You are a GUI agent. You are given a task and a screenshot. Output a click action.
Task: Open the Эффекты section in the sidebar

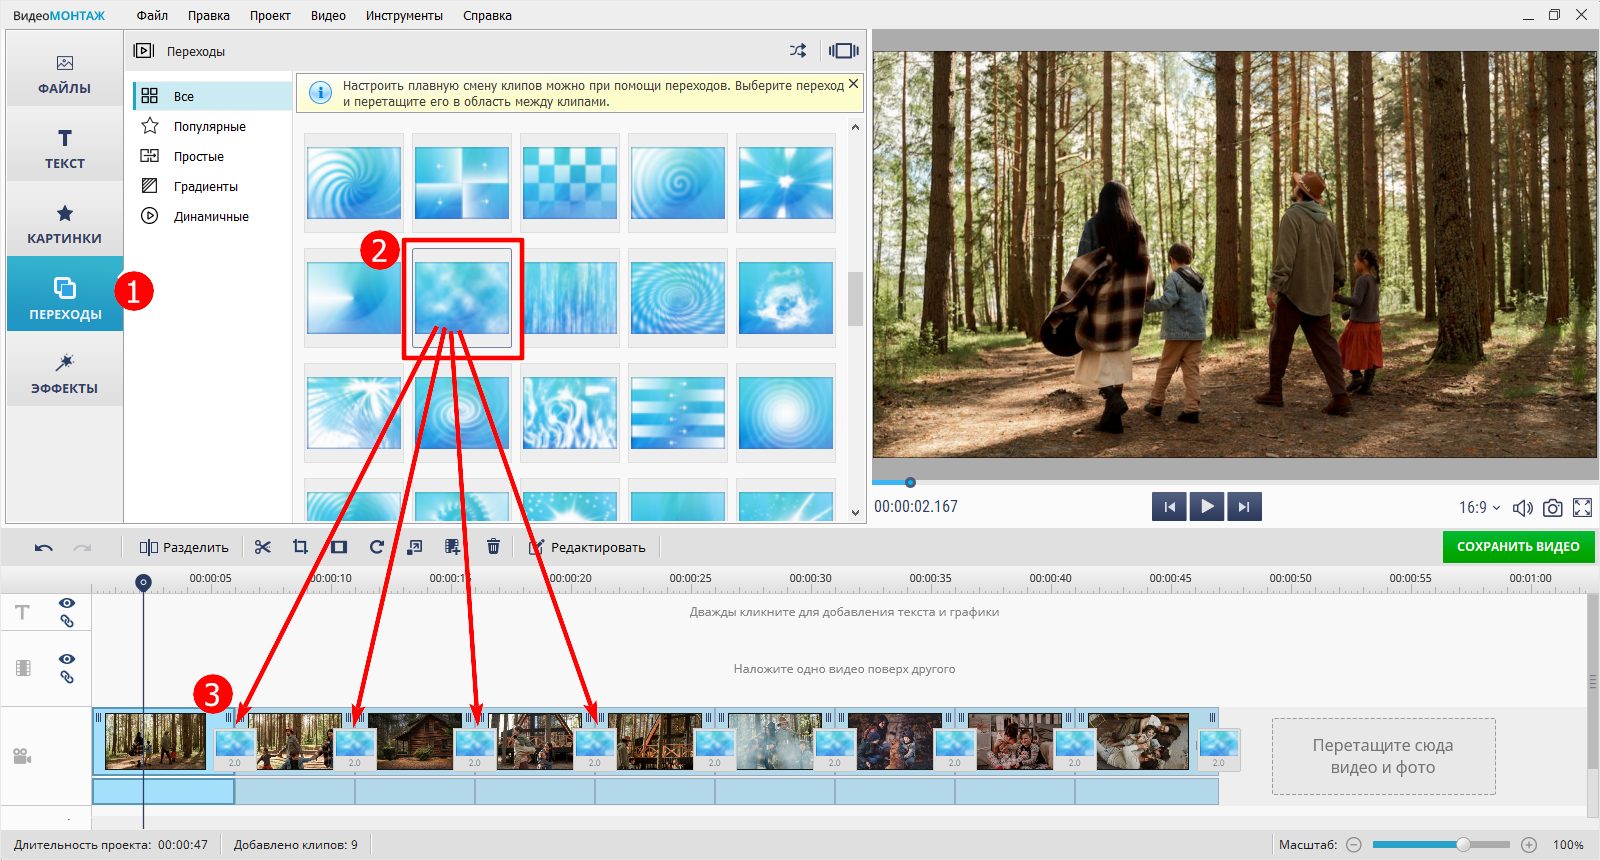tap(65, 373)
